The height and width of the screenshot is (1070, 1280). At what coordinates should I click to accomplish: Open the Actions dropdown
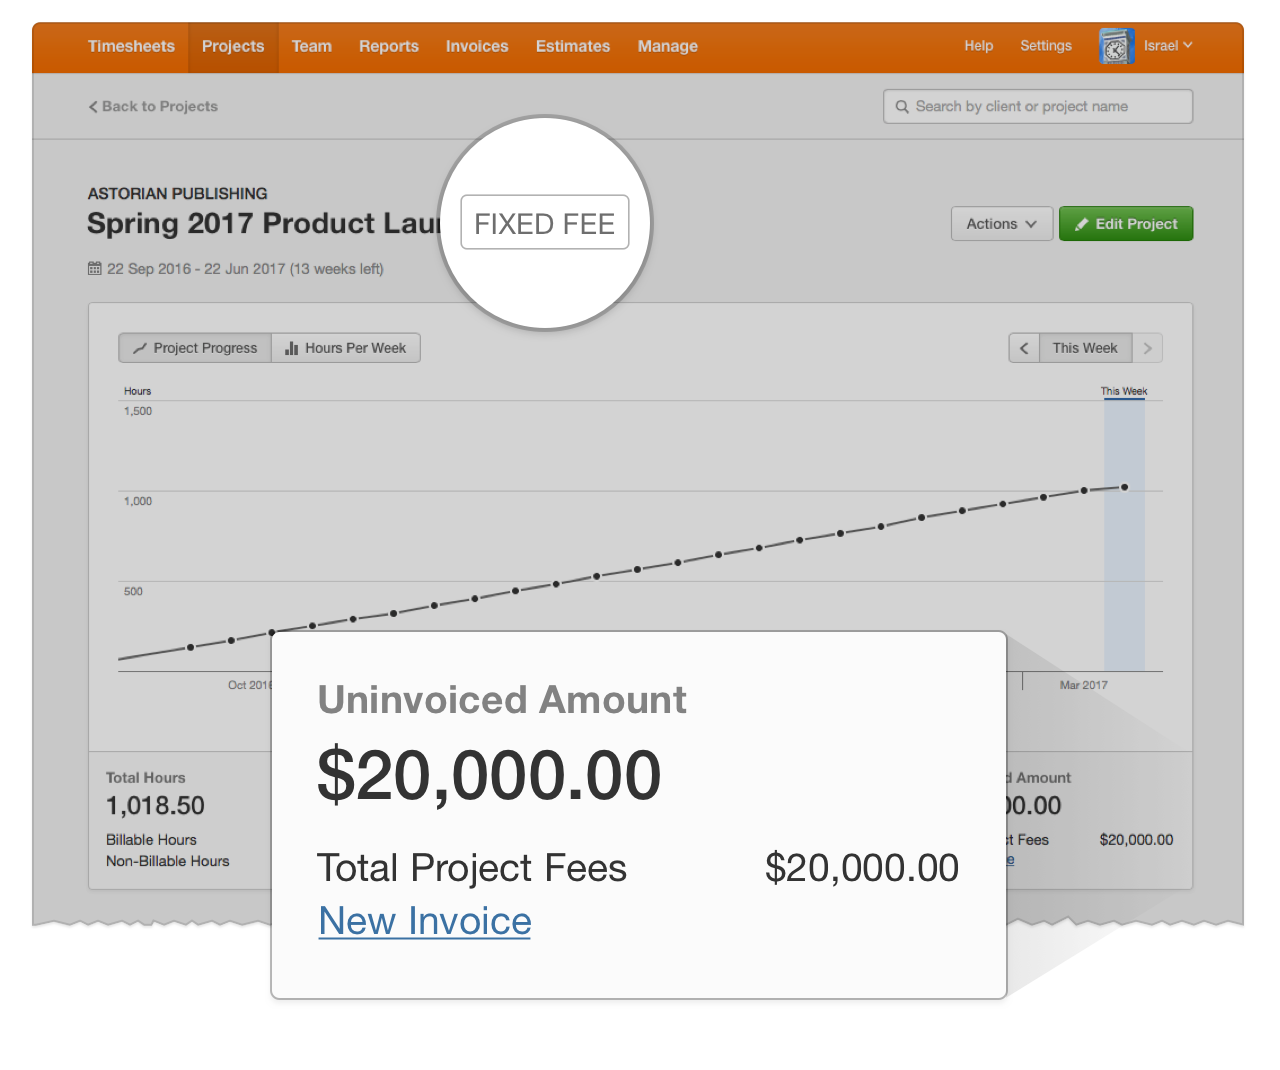pos(1001,223)
